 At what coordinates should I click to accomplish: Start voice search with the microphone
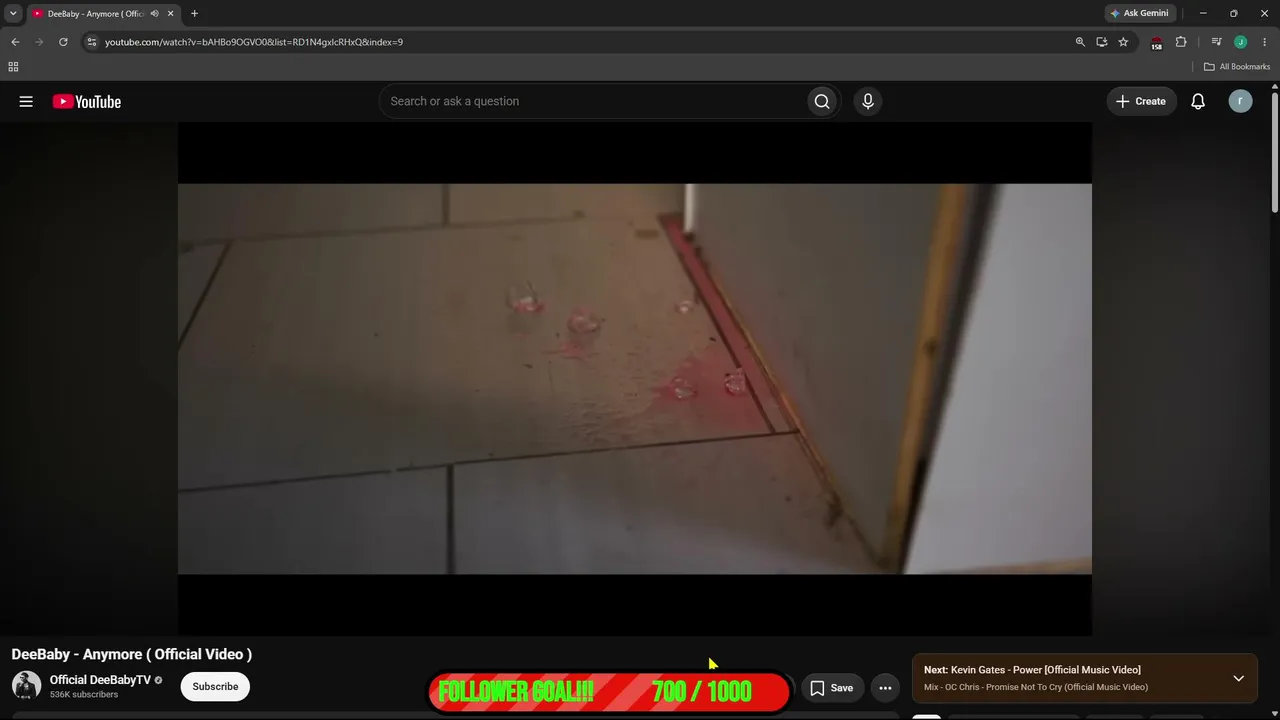coord(868,101)
